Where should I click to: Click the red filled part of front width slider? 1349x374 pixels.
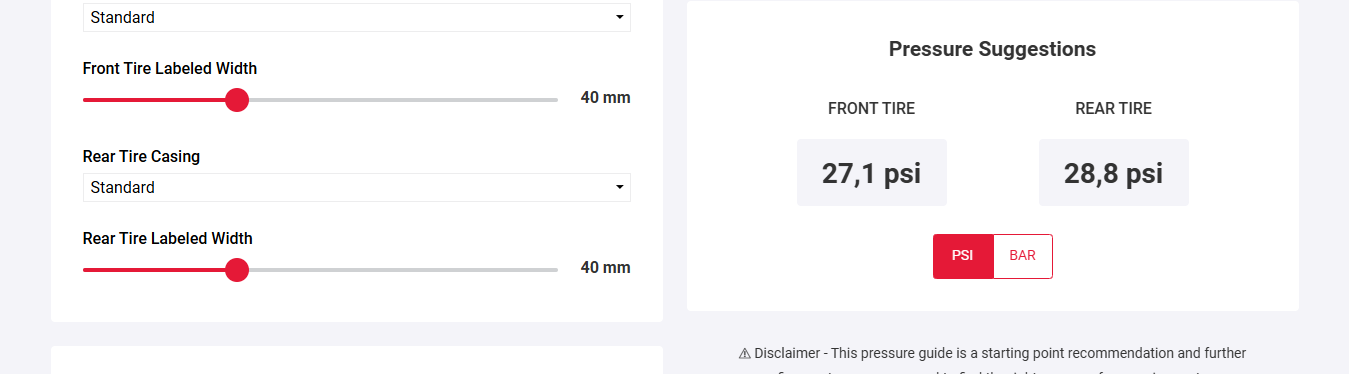point(154,100)
